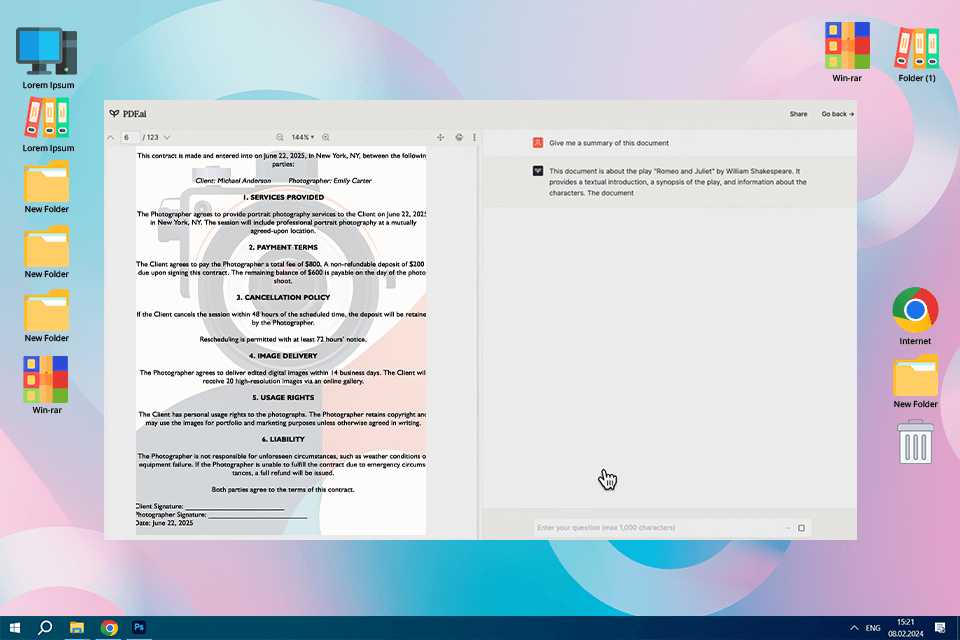Click the ENG language indicator

click(873, 628)
